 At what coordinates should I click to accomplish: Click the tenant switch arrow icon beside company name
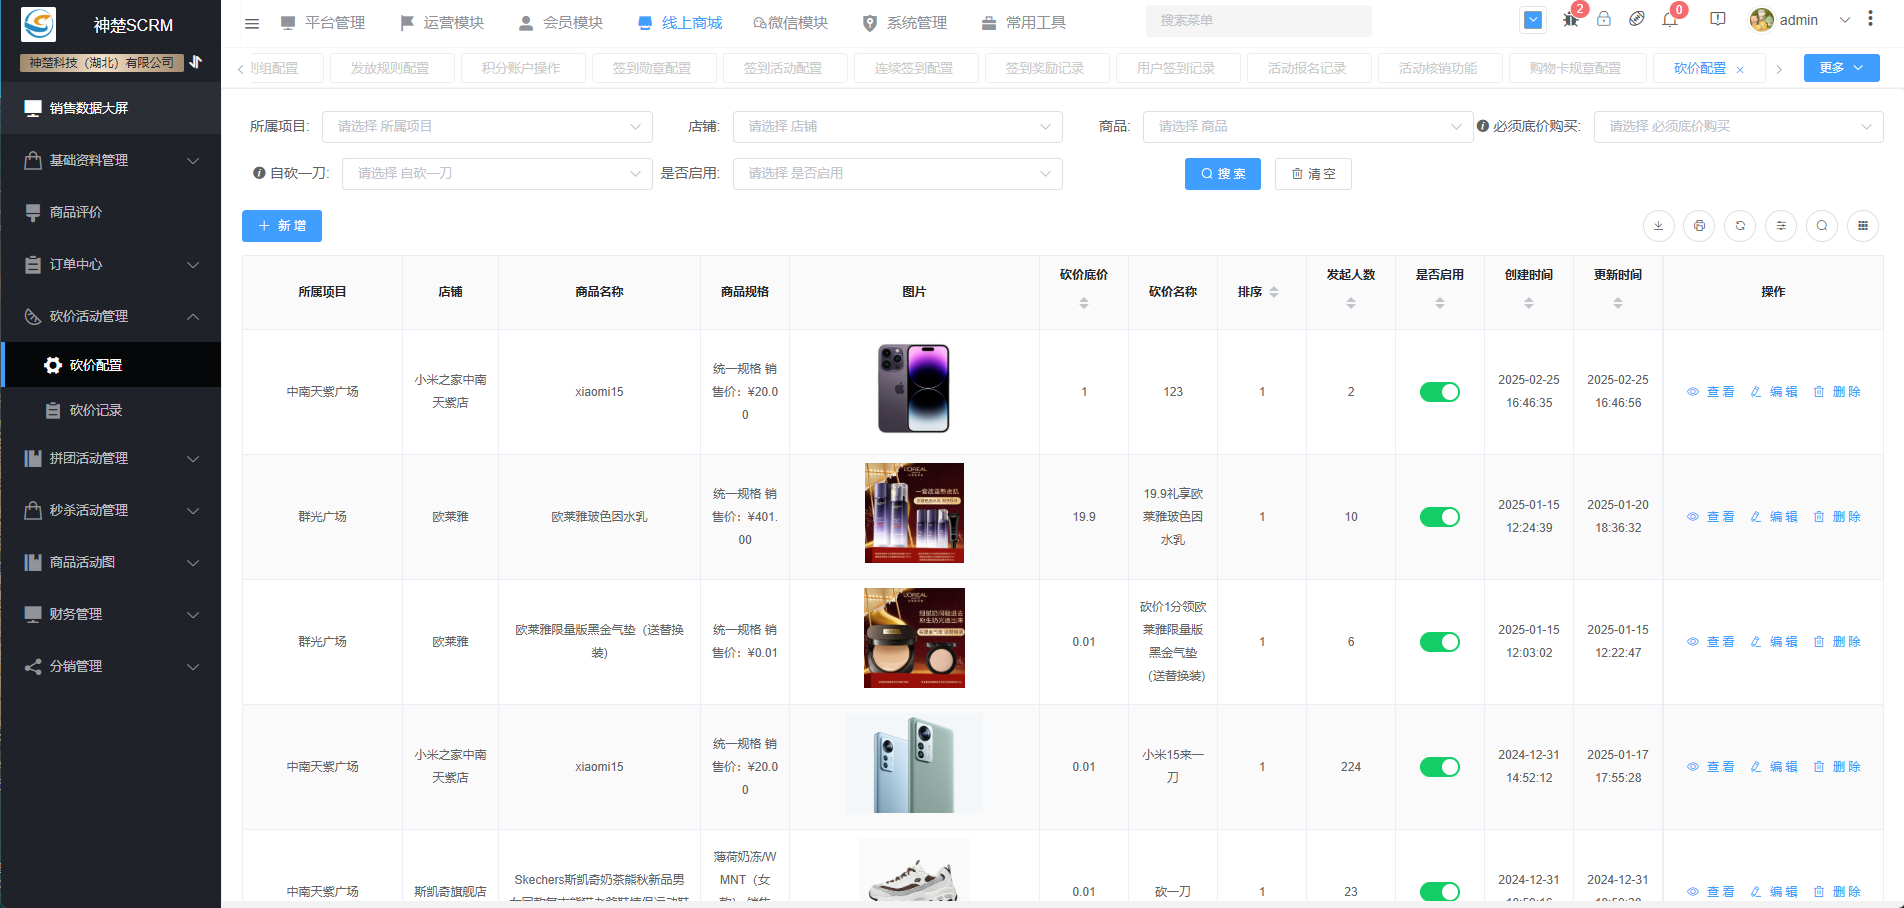[197, 62]
